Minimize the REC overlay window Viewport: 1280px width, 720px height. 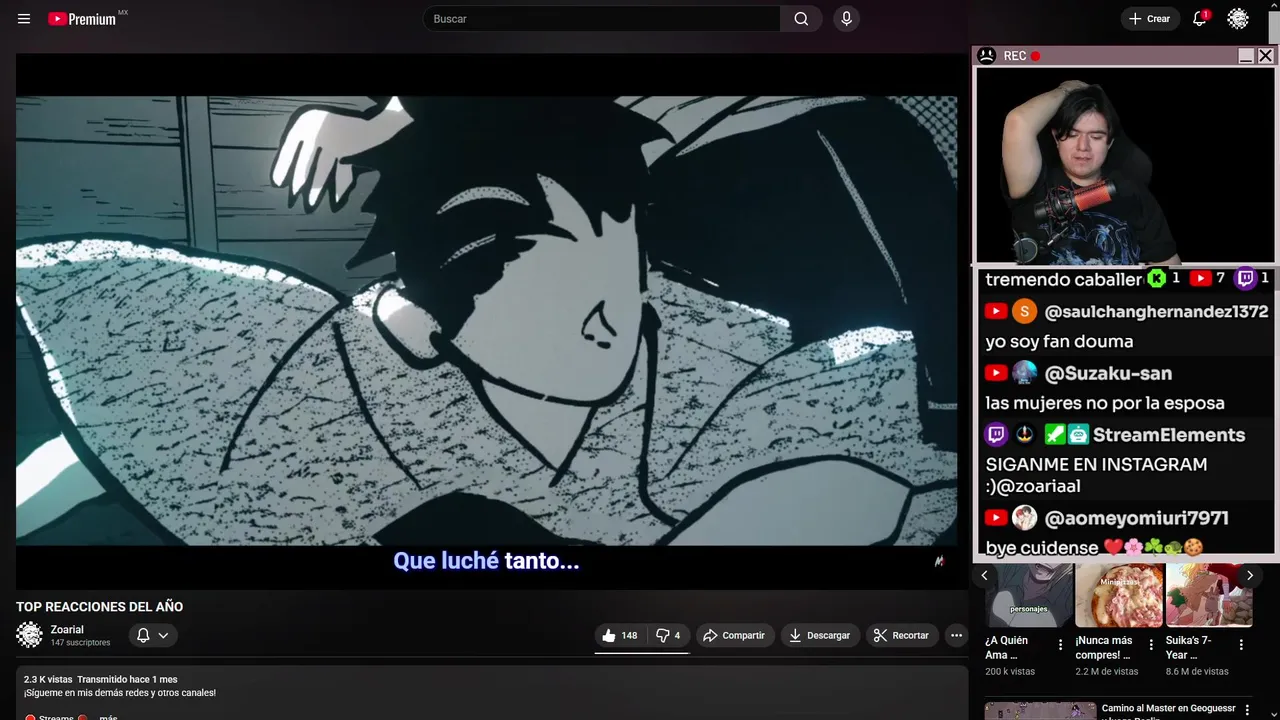[x=1246, y=56]
